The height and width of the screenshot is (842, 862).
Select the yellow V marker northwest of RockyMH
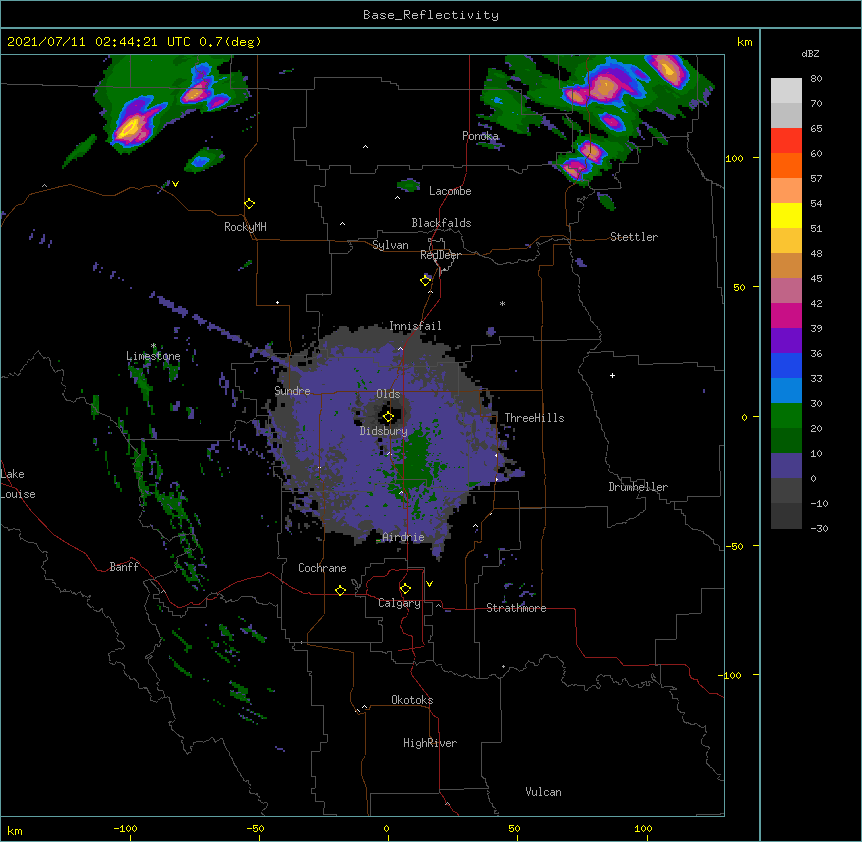click(175, 184)
